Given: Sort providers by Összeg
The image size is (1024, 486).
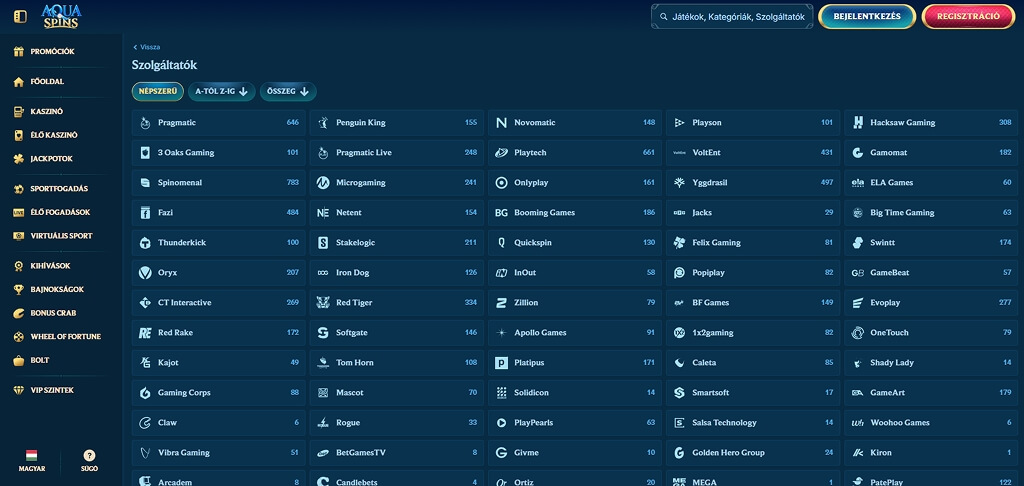Looking at the screenshot, I should (288, 91).
